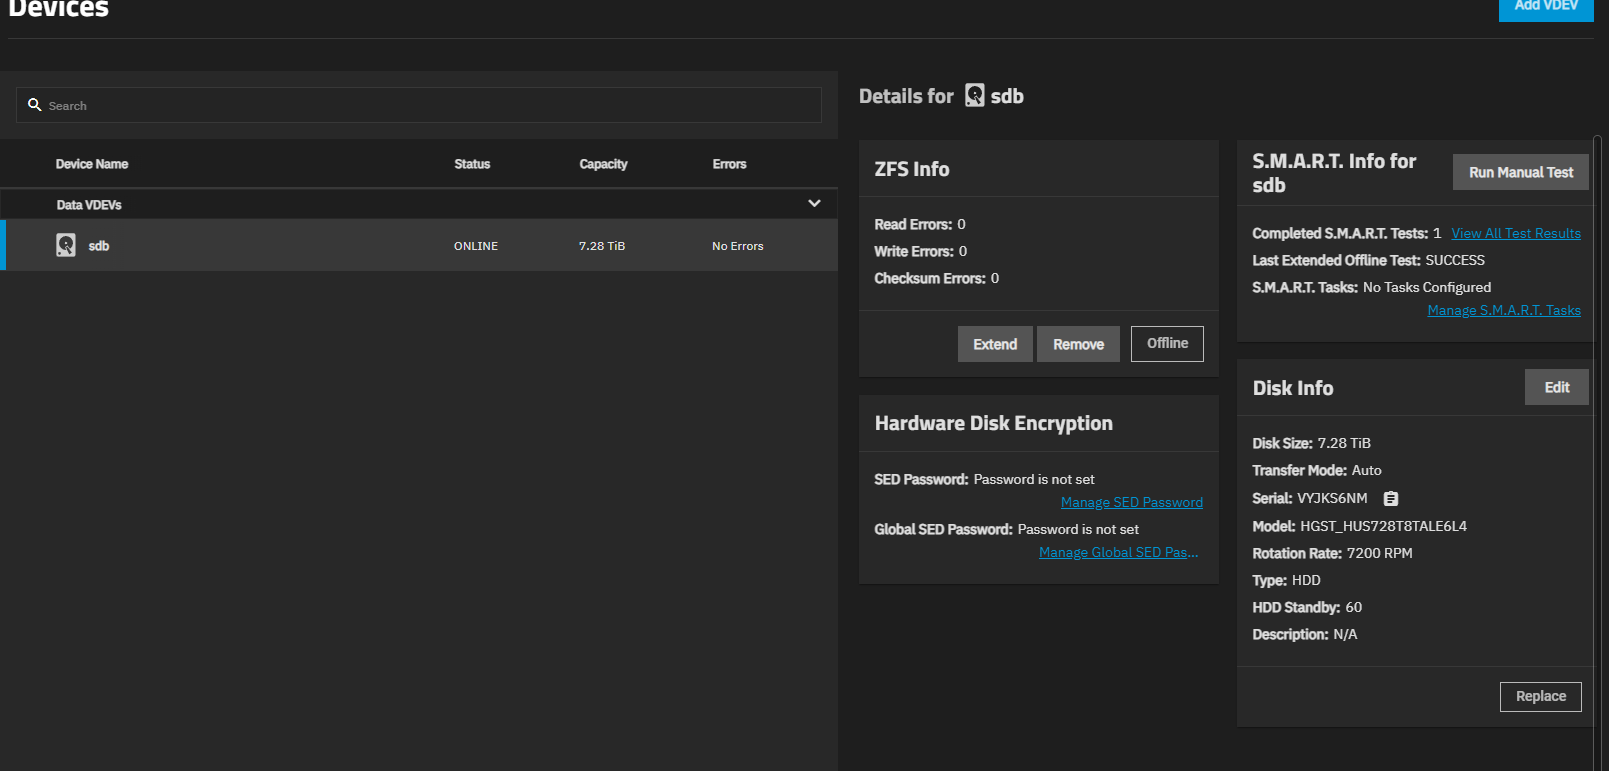Viewport: 1609px width, 771px height.
Task: Click the Extend button
Action: pos(995,344)
